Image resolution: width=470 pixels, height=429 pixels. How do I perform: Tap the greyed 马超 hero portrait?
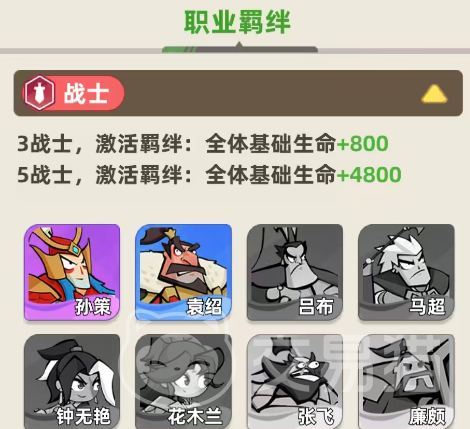click(406, 272)
